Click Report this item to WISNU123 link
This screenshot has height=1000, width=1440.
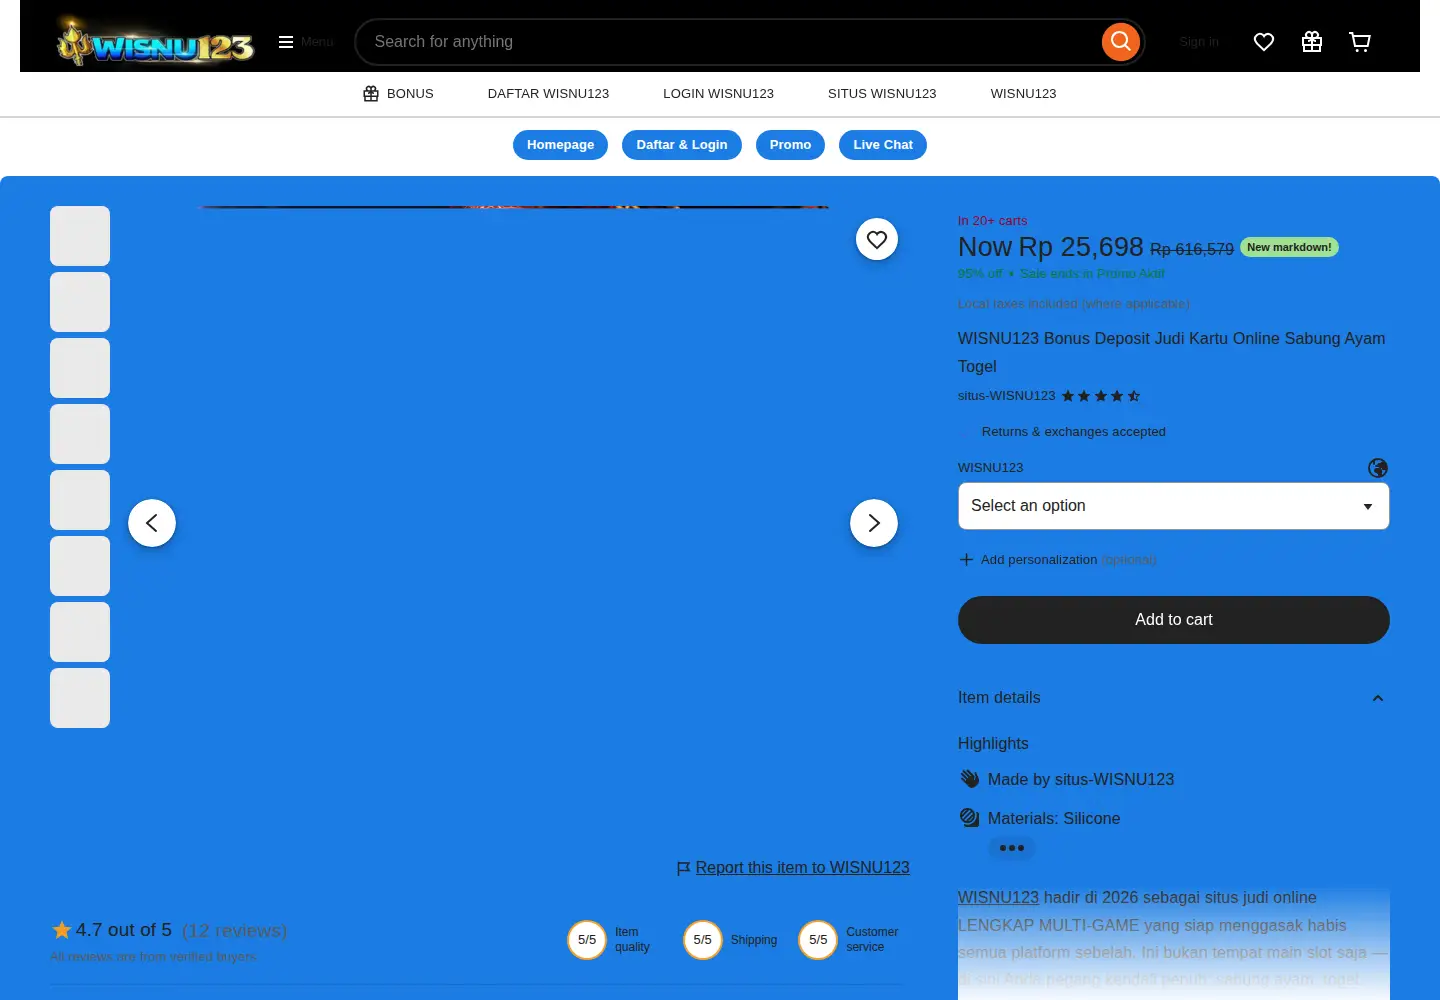pyautogui.click(x=802, y=868)
